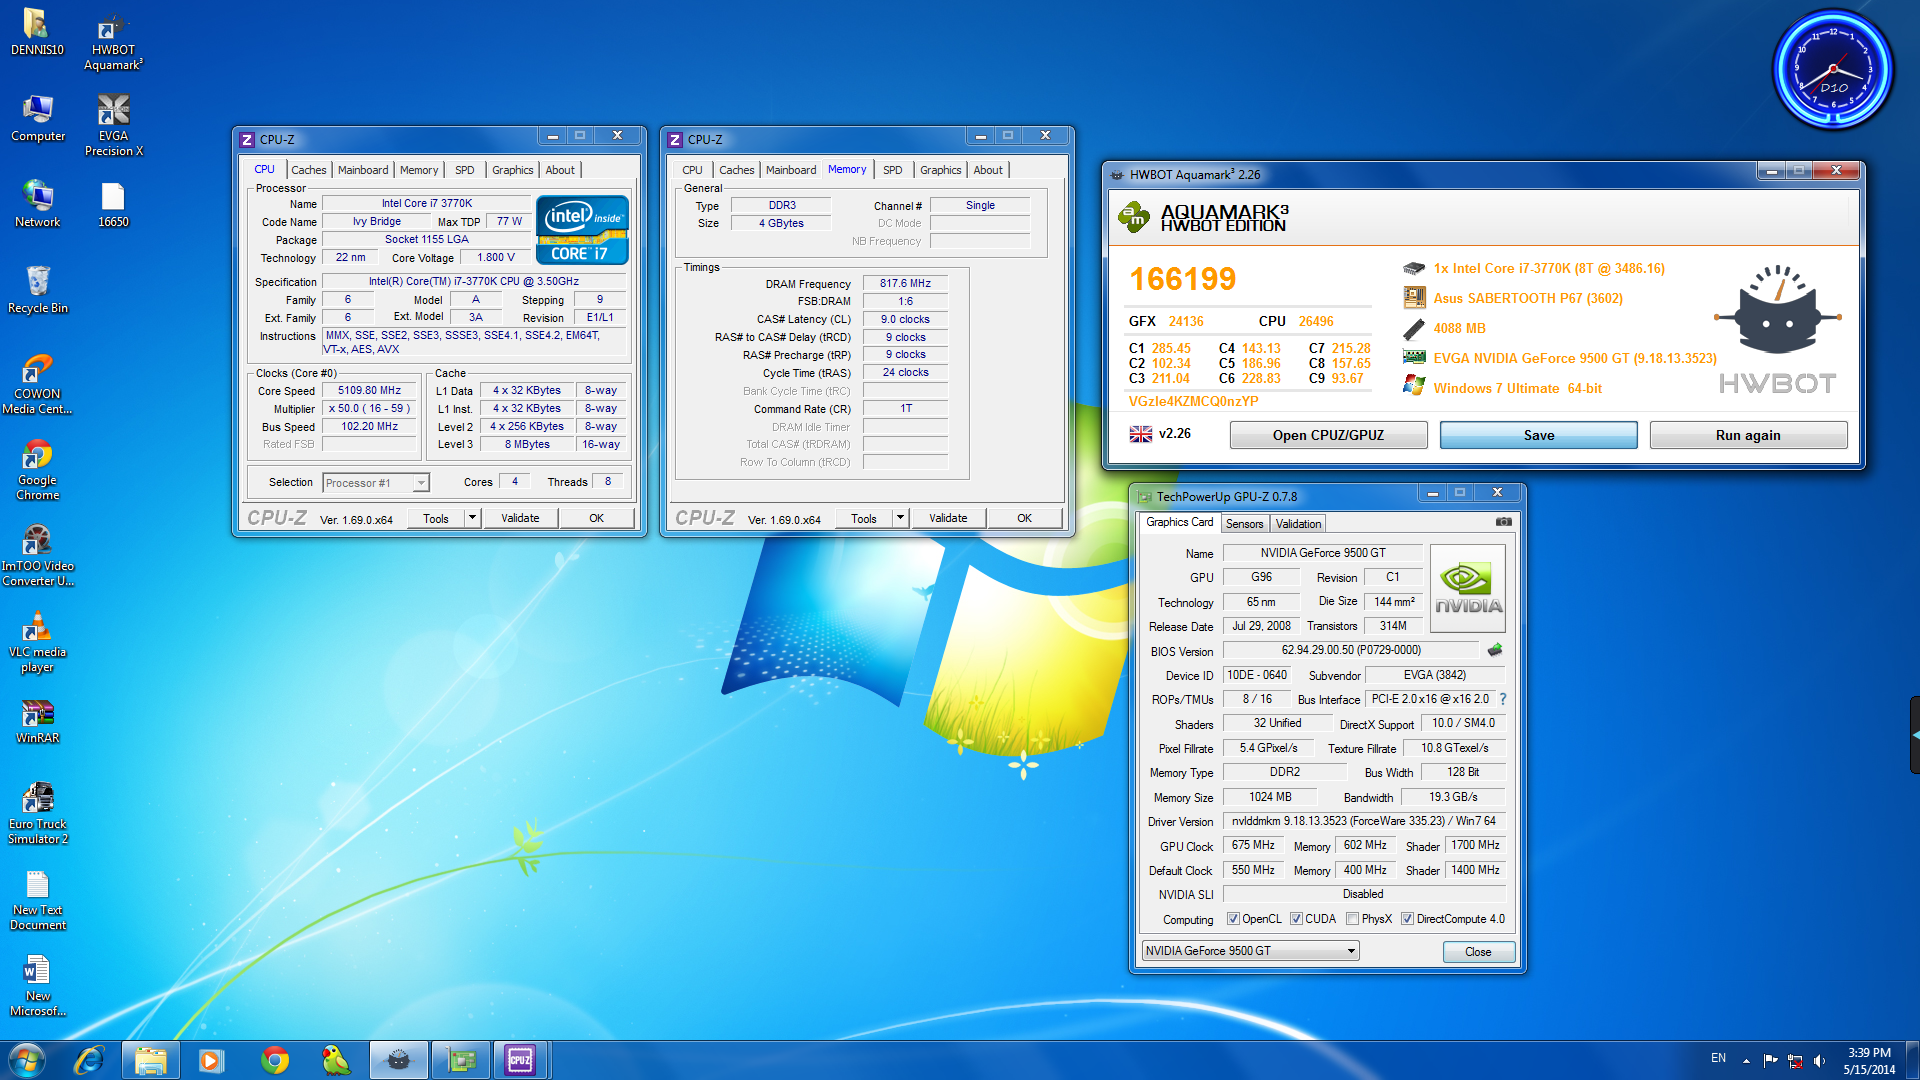Launch WinRAR desktop shortcut
Viewport: 1920px width, 1080px height.
coord(37,720)
